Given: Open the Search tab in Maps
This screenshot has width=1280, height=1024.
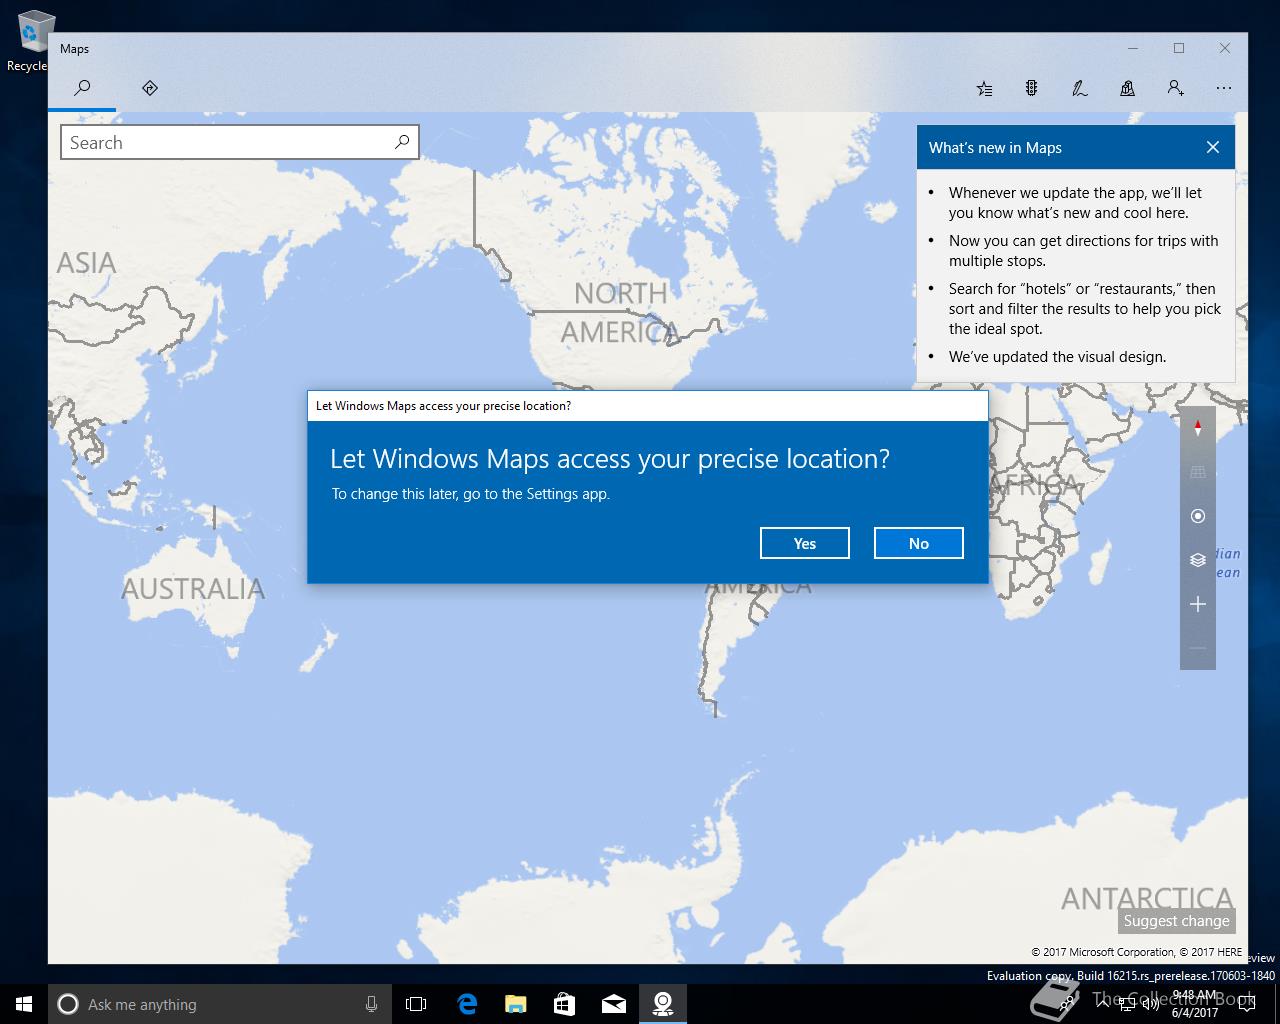Looking at the screenshot, I should tap(82, 88).
